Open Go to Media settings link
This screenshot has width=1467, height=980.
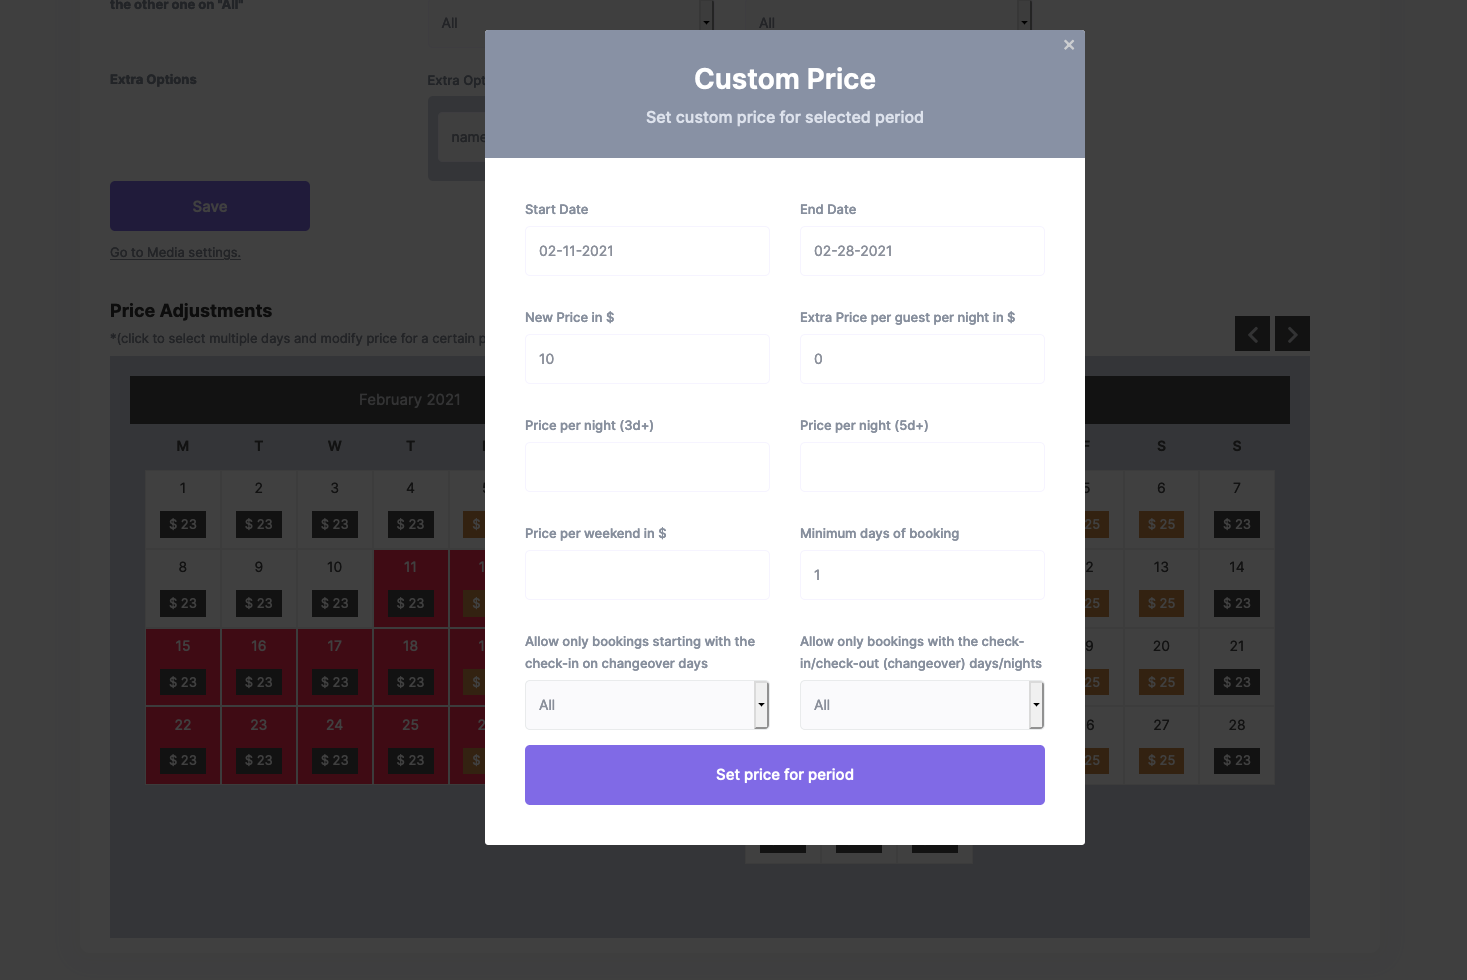click(175, 253)
